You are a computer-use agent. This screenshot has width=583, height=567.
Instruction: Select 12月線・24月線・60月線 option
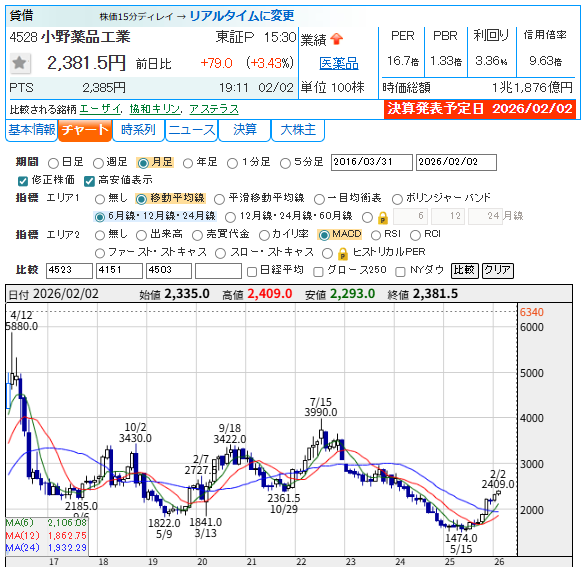point(231,217)
